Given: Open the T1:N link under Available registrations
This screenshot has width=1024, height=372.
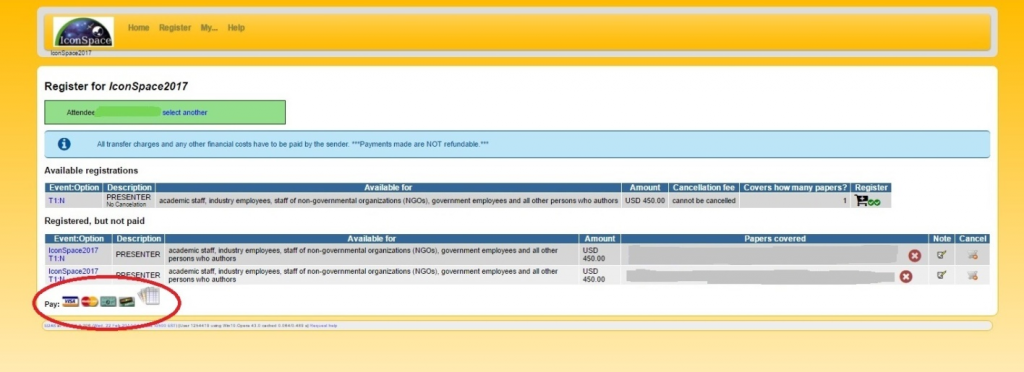Looking at the screenshot, I should pyautogui.click(x=58, y=201).
